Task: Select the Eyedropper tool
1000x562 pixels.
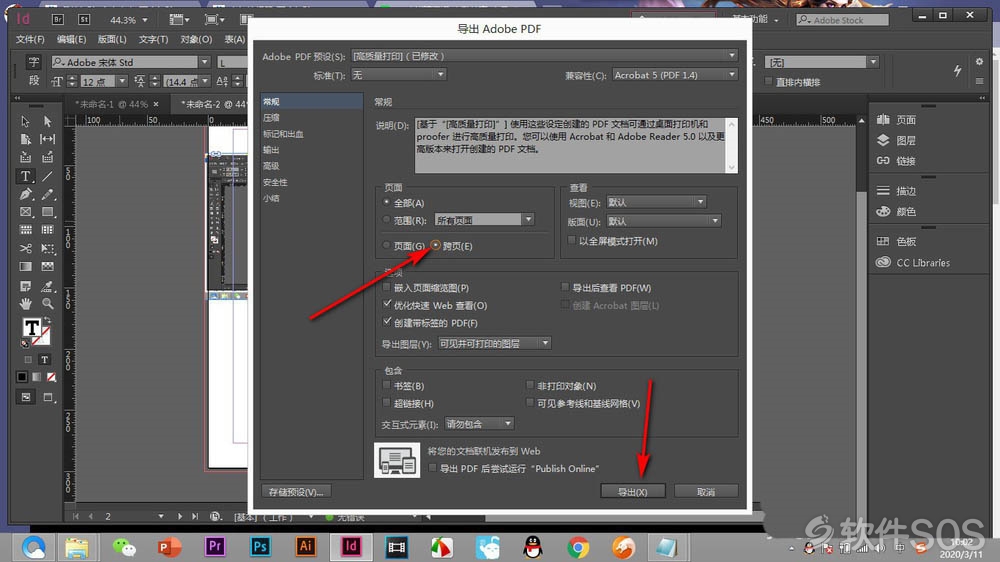Action: coord(47,286)
